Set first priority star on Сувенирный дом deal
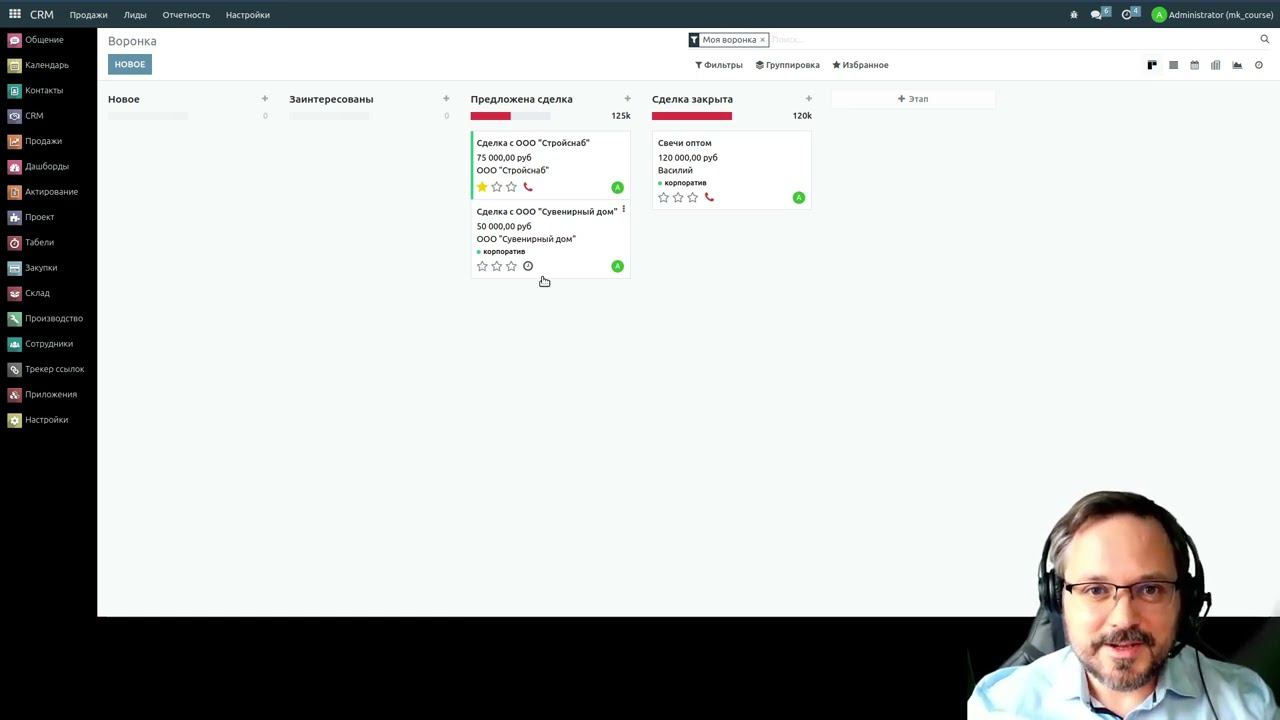This screenshot has width=1280, height=720. (x=482, y=266)
